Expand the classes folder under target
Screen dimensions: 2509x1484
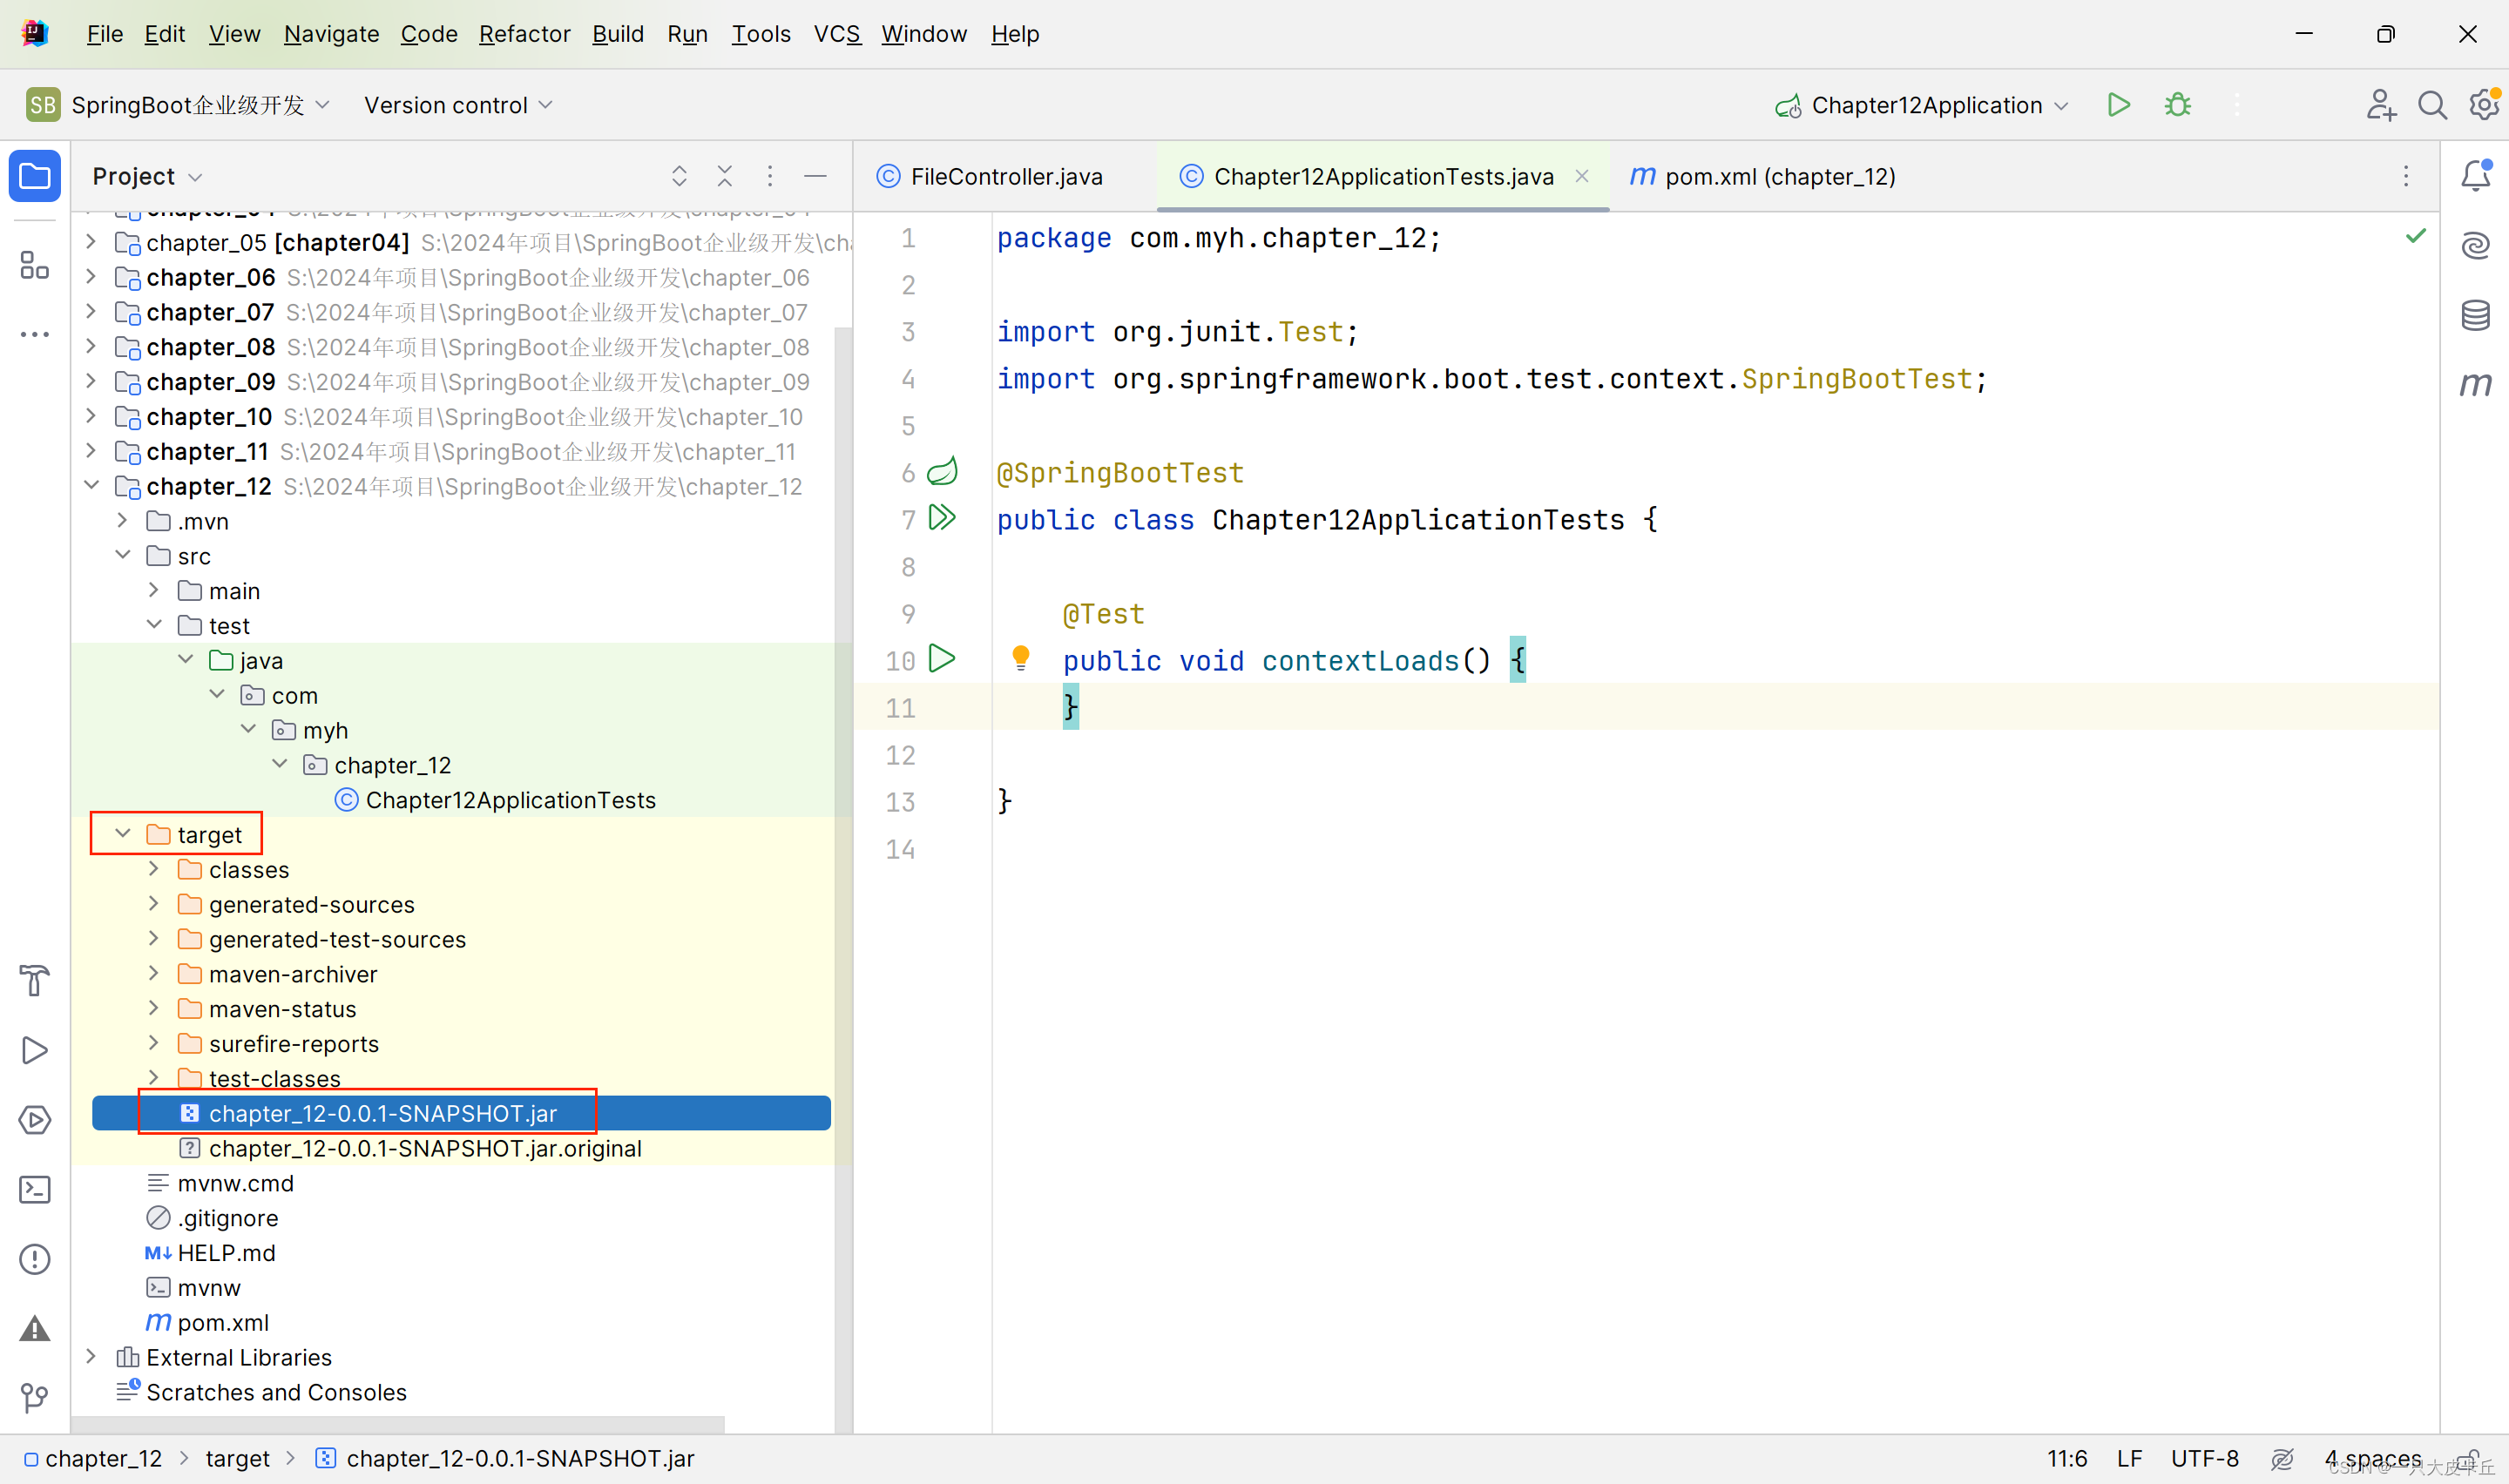point(154,869)
